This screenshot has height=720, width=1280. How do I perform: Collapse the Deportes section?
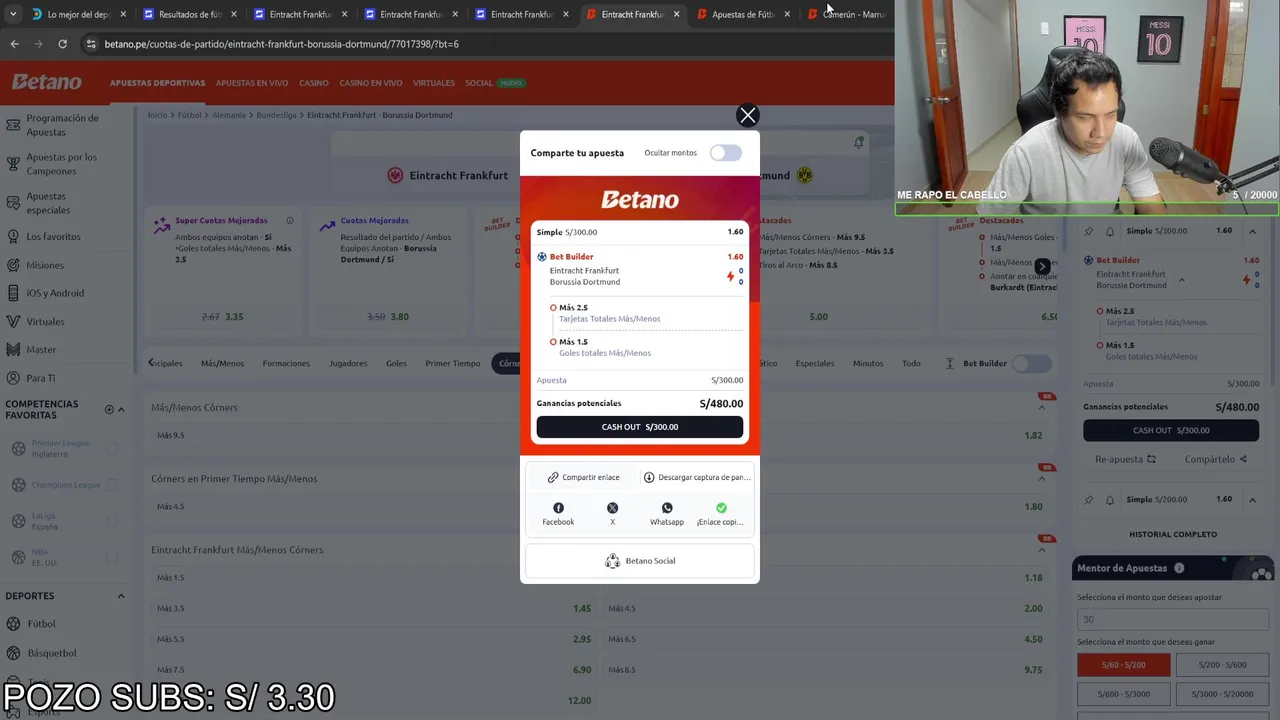point(121,596)
